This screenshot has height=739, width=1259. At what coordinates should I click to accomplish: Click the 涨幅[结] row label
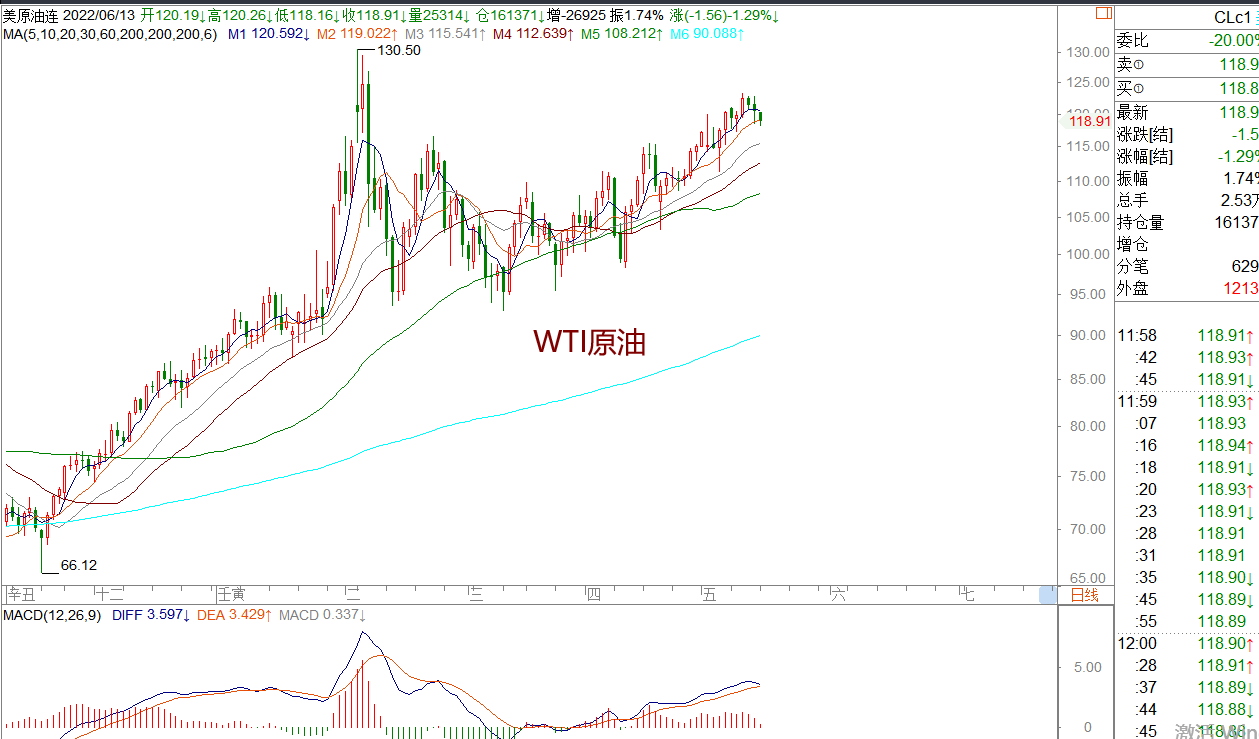1146,157
